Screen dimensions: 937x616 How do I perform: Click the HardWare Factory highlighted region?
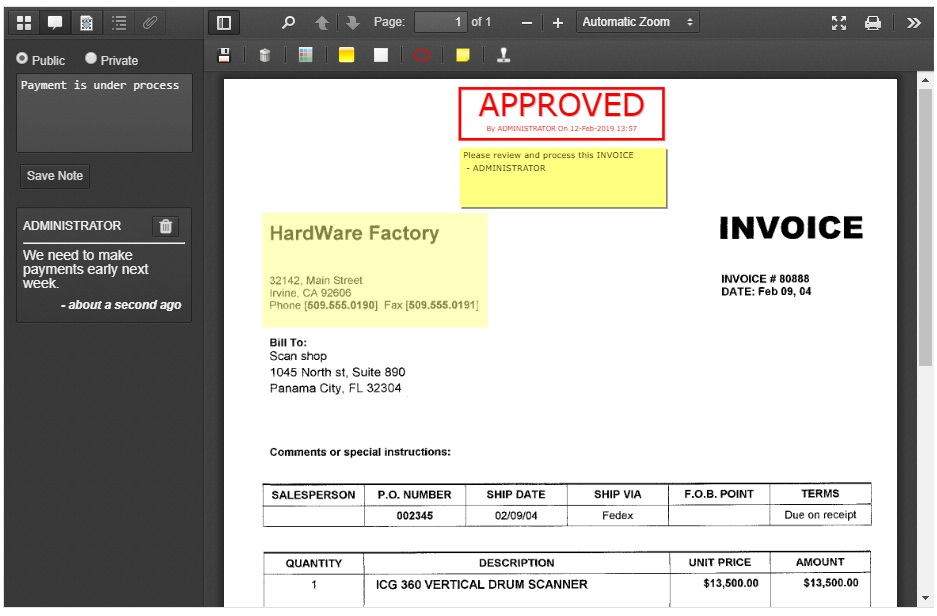click(375, 270)
